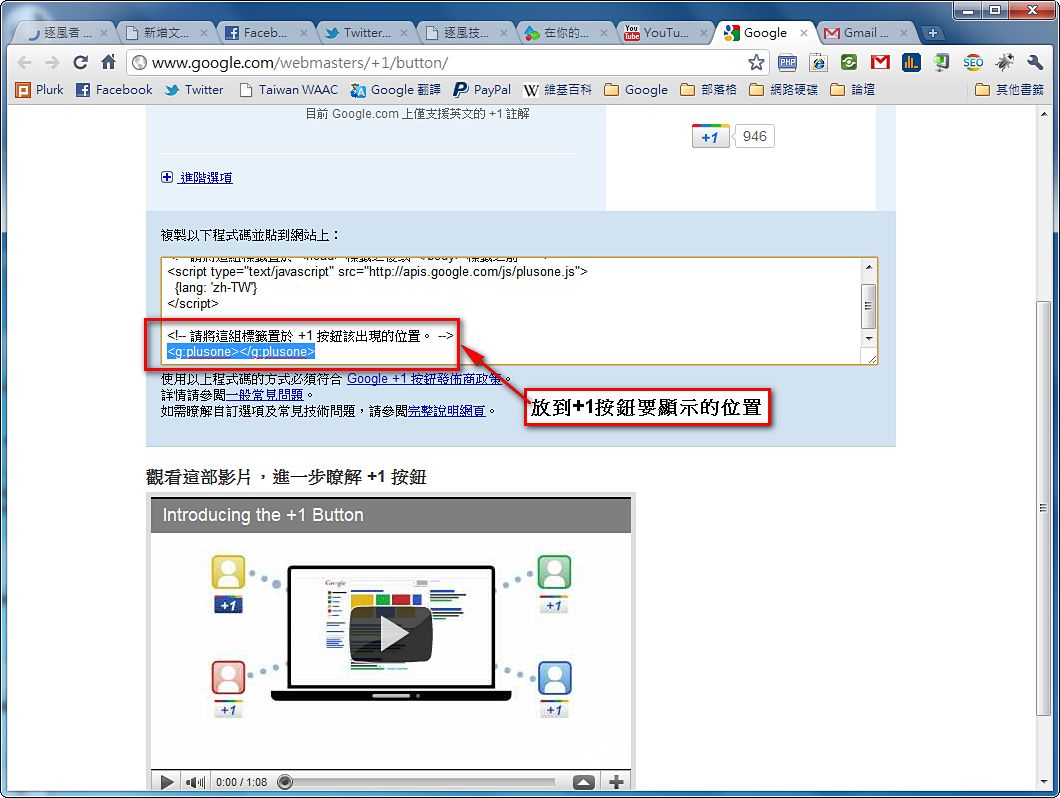Switch to the 新增文 tab
1060x798 pixels.
pos(166,32)
